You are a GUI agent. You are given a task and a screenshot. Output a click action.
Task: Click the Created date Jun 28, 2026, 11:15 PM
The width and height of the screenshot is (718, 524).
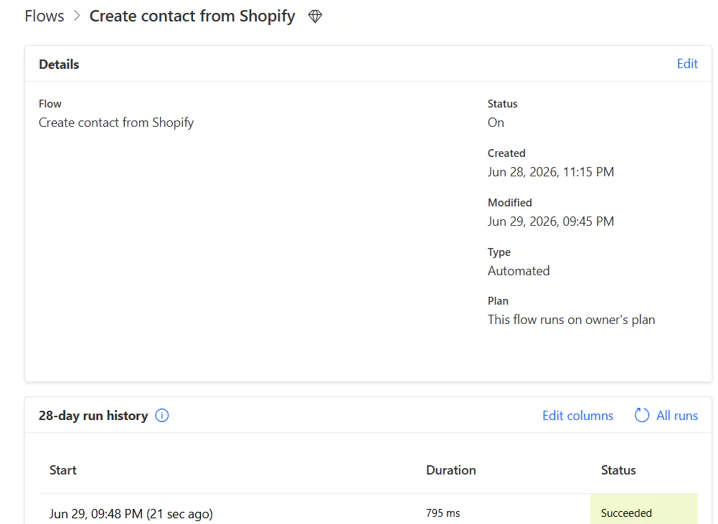click(551, 172)
